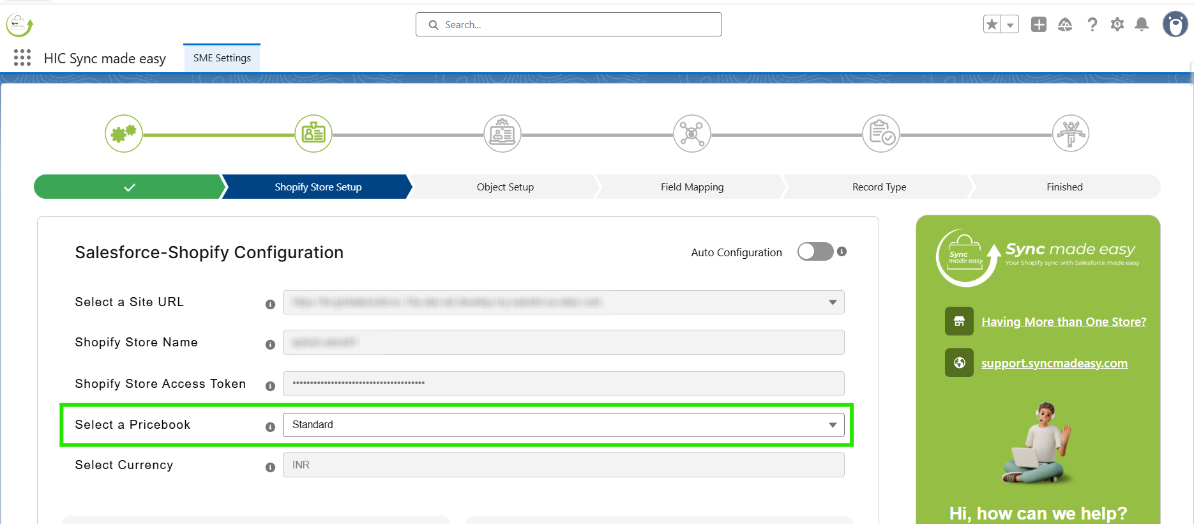Click the Shopify Store Name info icon

point(270,344)
